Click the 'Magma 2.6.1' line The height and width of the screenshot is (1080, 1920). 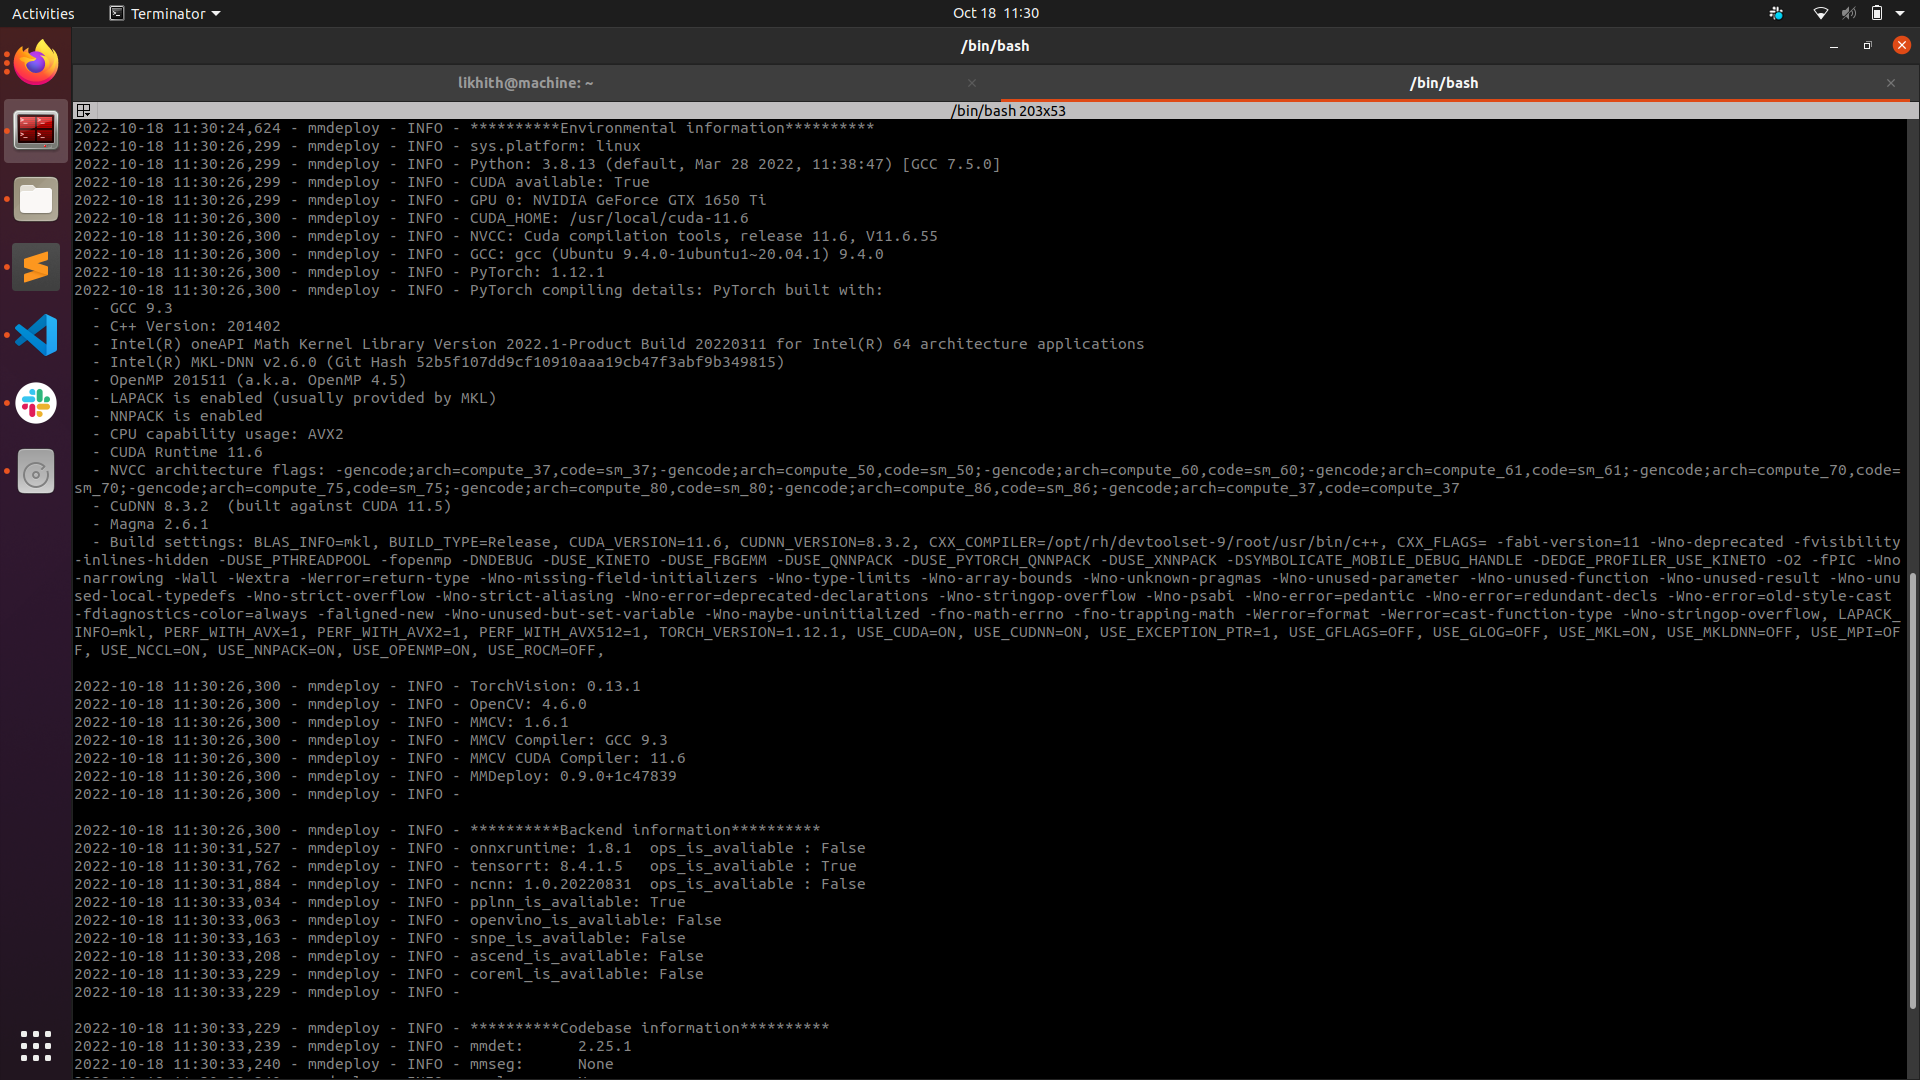159,524
